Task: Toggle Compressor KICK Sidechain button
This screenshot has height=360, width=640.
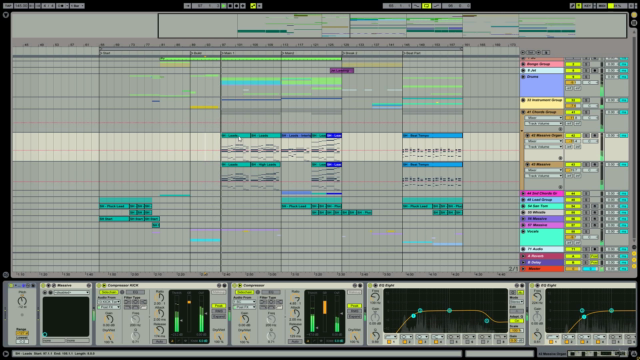Action: (109, 292)
